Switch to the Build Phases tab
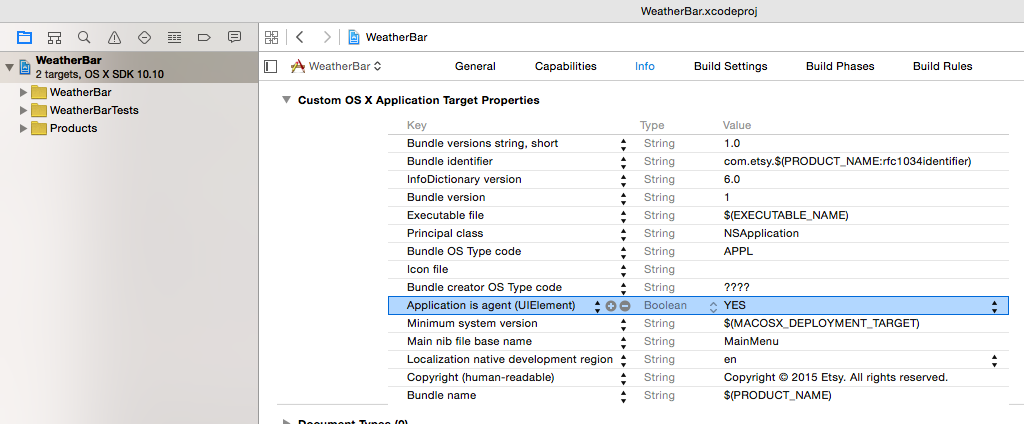 (840, 66)
